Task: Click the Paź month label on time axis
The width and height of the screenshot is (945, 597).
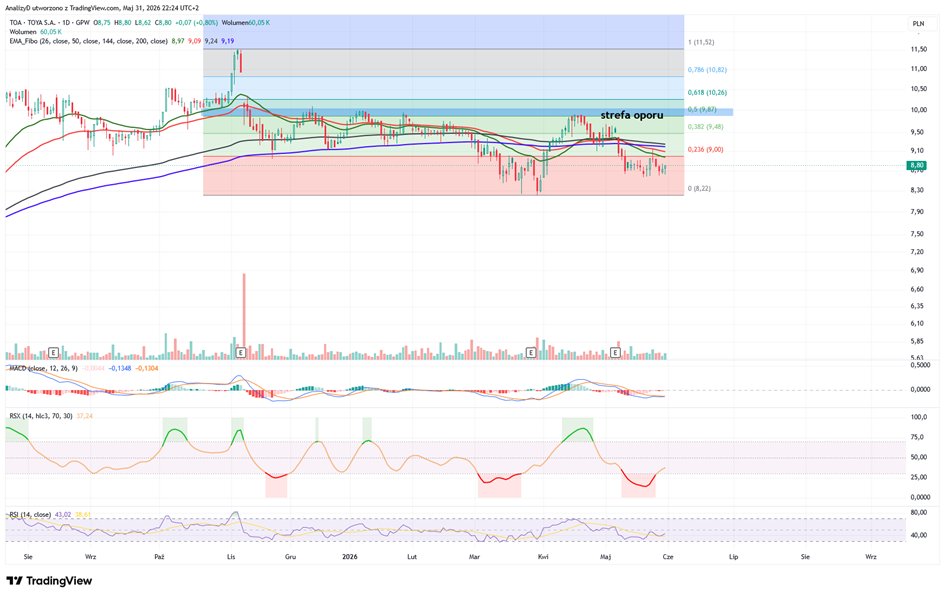Action: [x=159, y=557]
